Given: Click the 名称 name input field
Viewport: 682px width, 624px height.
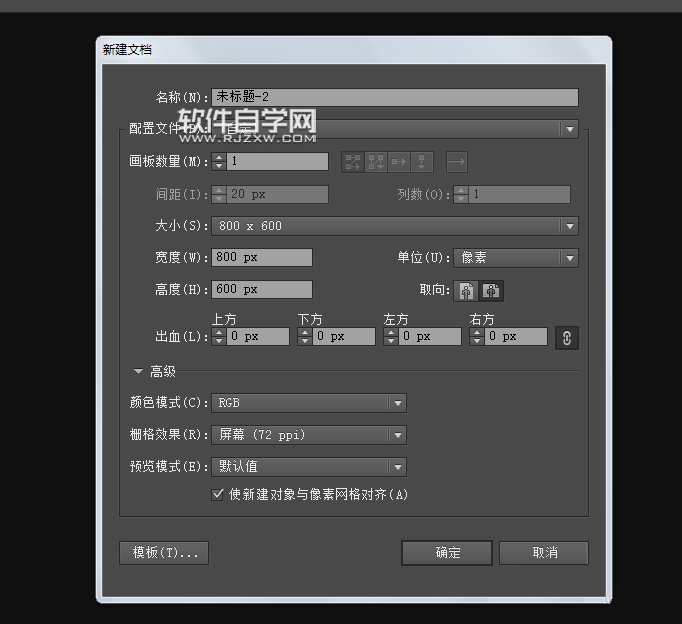Looking at the screenshot, I should pyautogui.click(x=395, y=97).
